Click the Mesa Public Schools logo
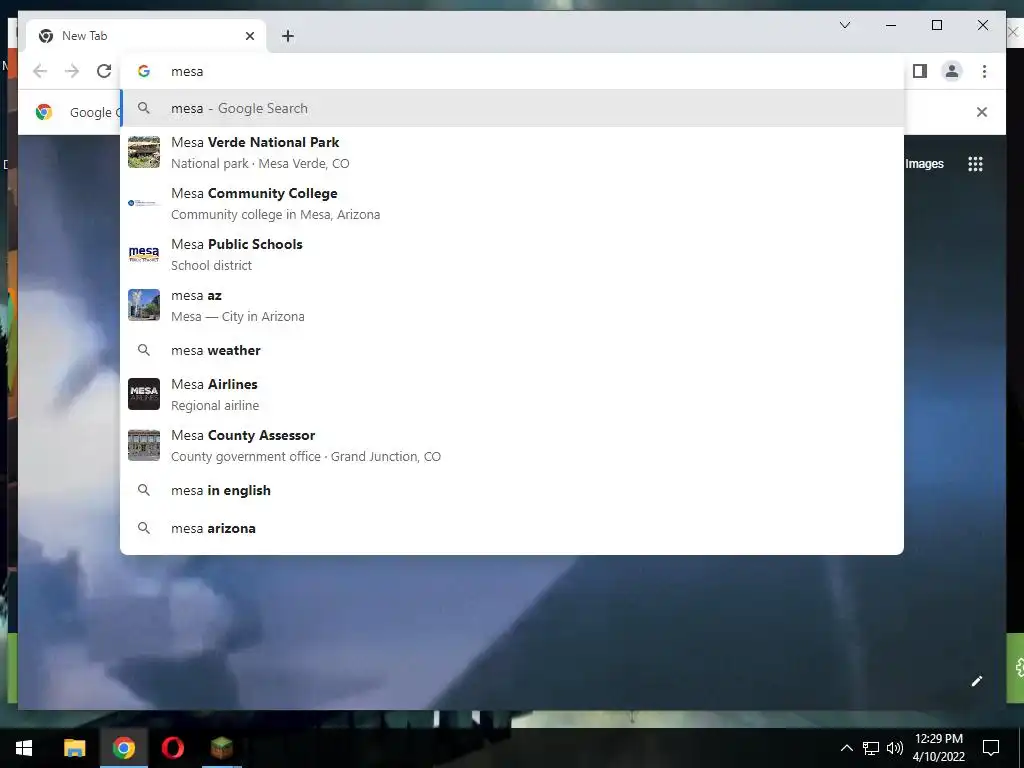 tap(144, 254)
